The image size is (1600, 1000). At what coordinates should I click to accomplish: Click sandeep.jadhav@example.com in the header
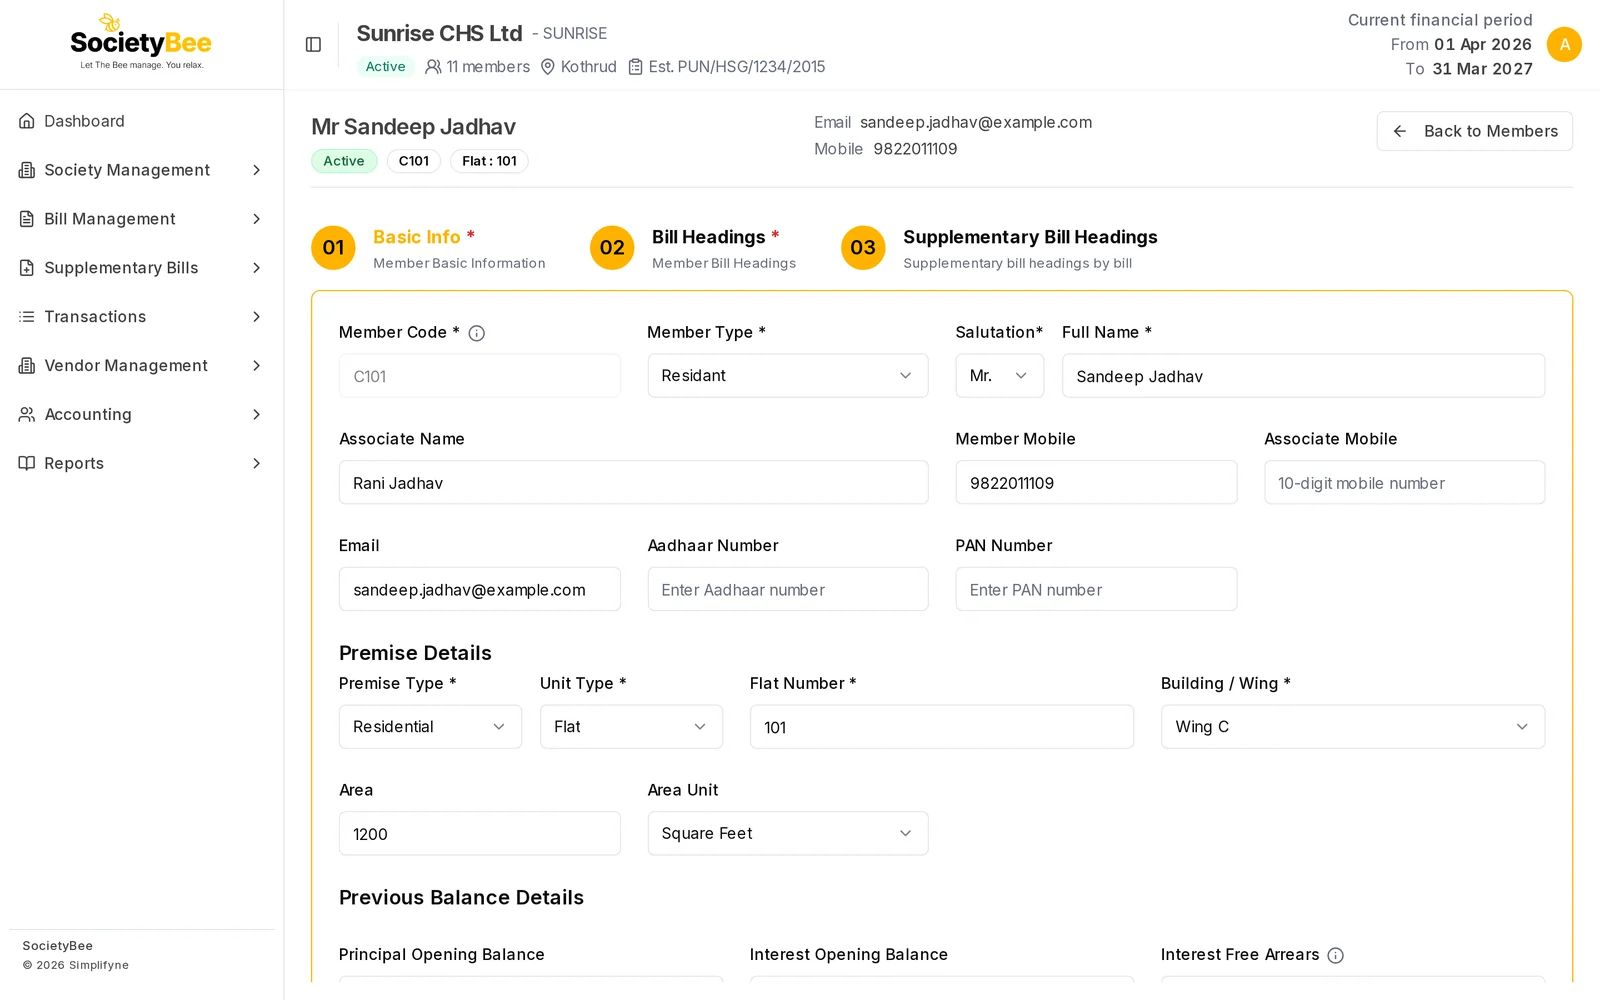tap(976, 122)
